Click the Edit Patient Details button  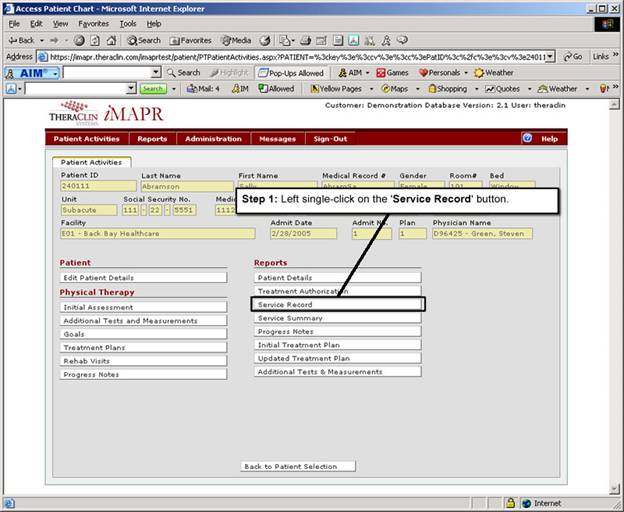pos(143,277)
